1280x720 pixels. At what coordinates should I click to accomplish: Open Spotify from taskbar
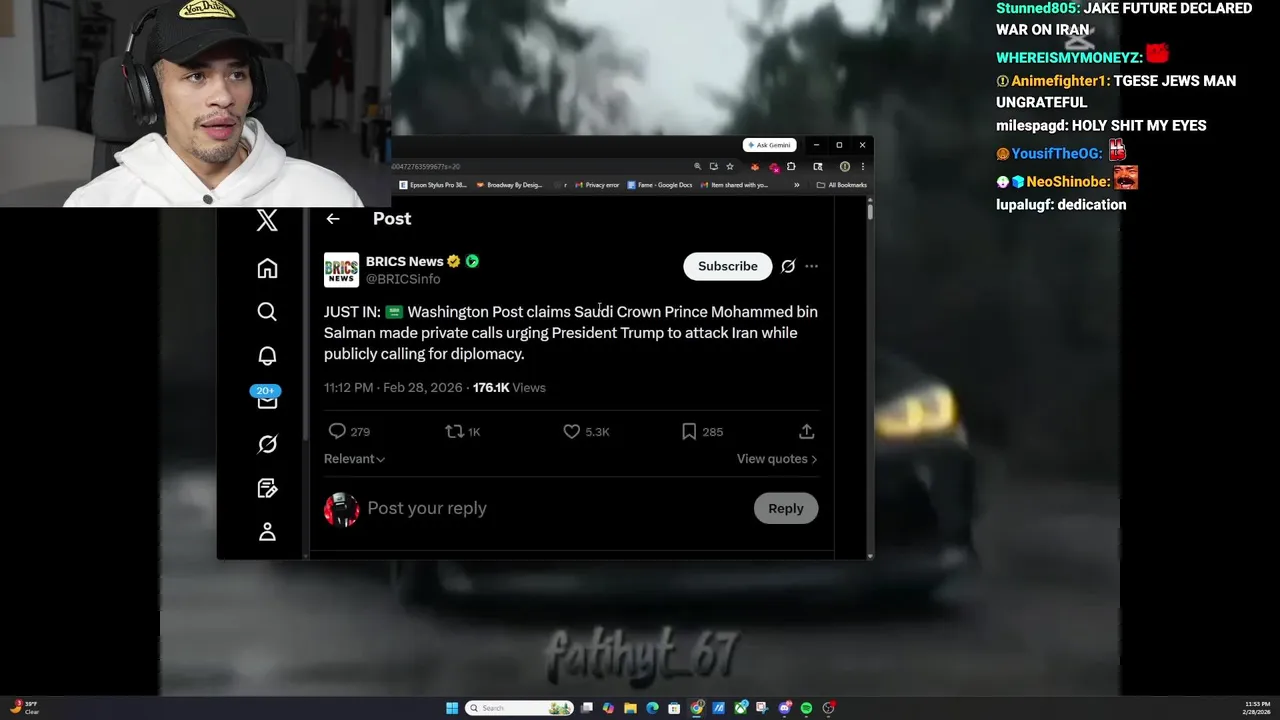(x=806, y=708)
